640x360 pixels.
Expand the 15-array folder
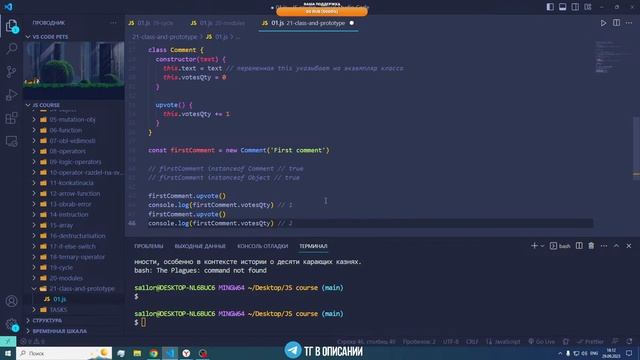tap(73, 225)
